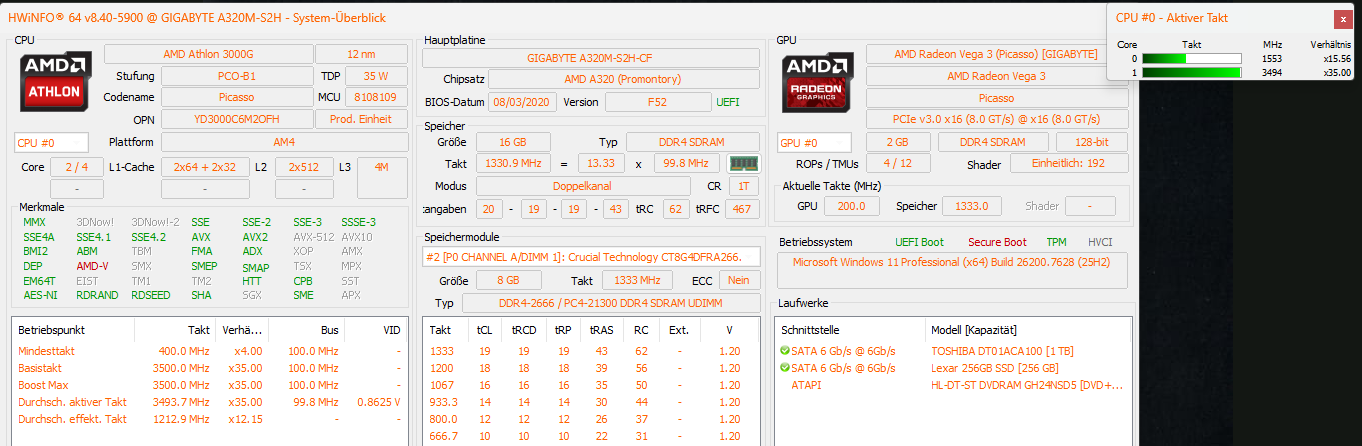Click the AMD Athlon CPU logo
The image size is (1362, 446).
[x=56, y=81]
